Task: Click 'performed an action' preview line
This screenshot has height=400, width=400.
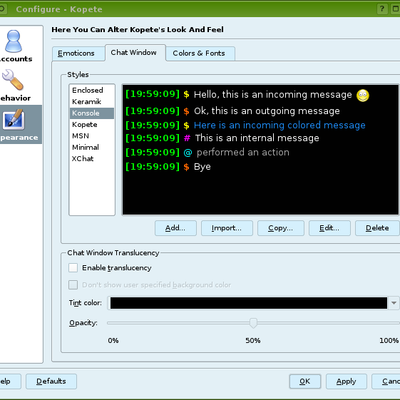Action: point(243,152)
